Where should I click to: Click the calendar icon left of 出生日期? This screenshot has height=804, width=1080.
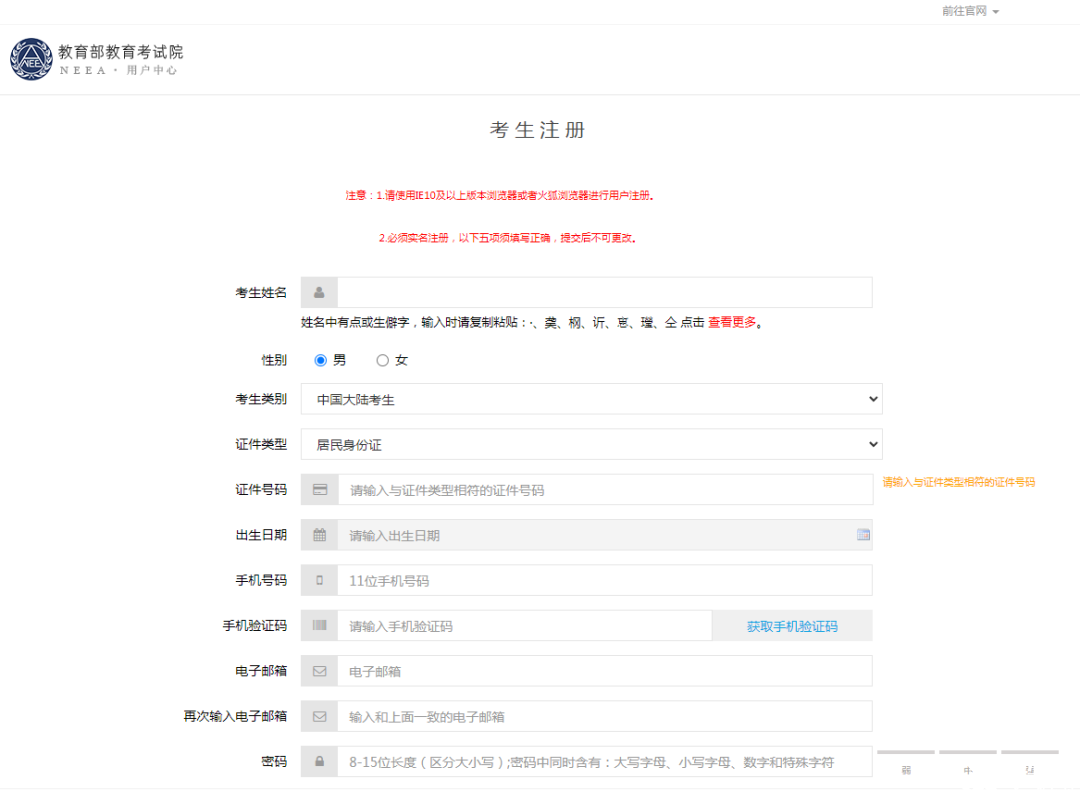pos(319,535)
